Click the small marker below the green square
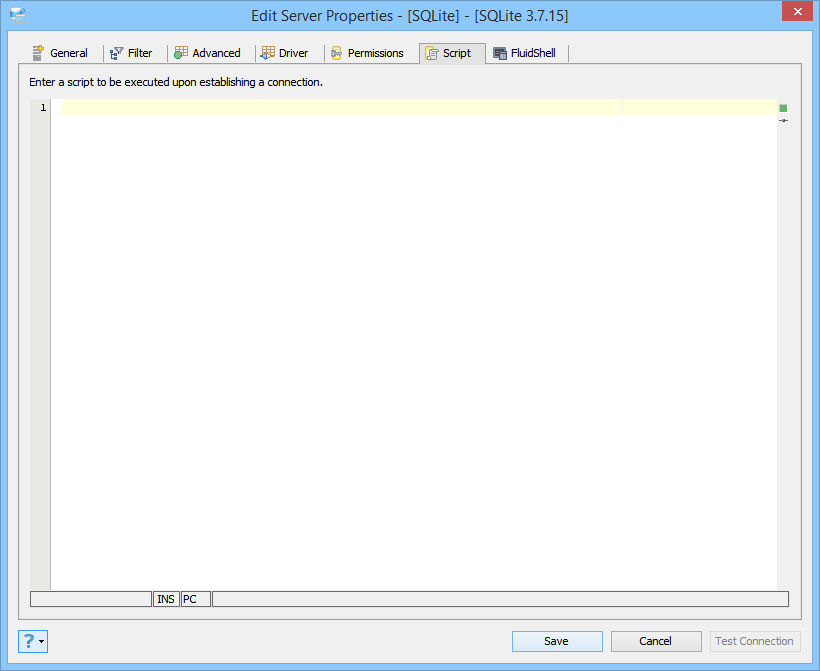Image resolution: width=820 pixels, height=671 pixels. [783, 120]
